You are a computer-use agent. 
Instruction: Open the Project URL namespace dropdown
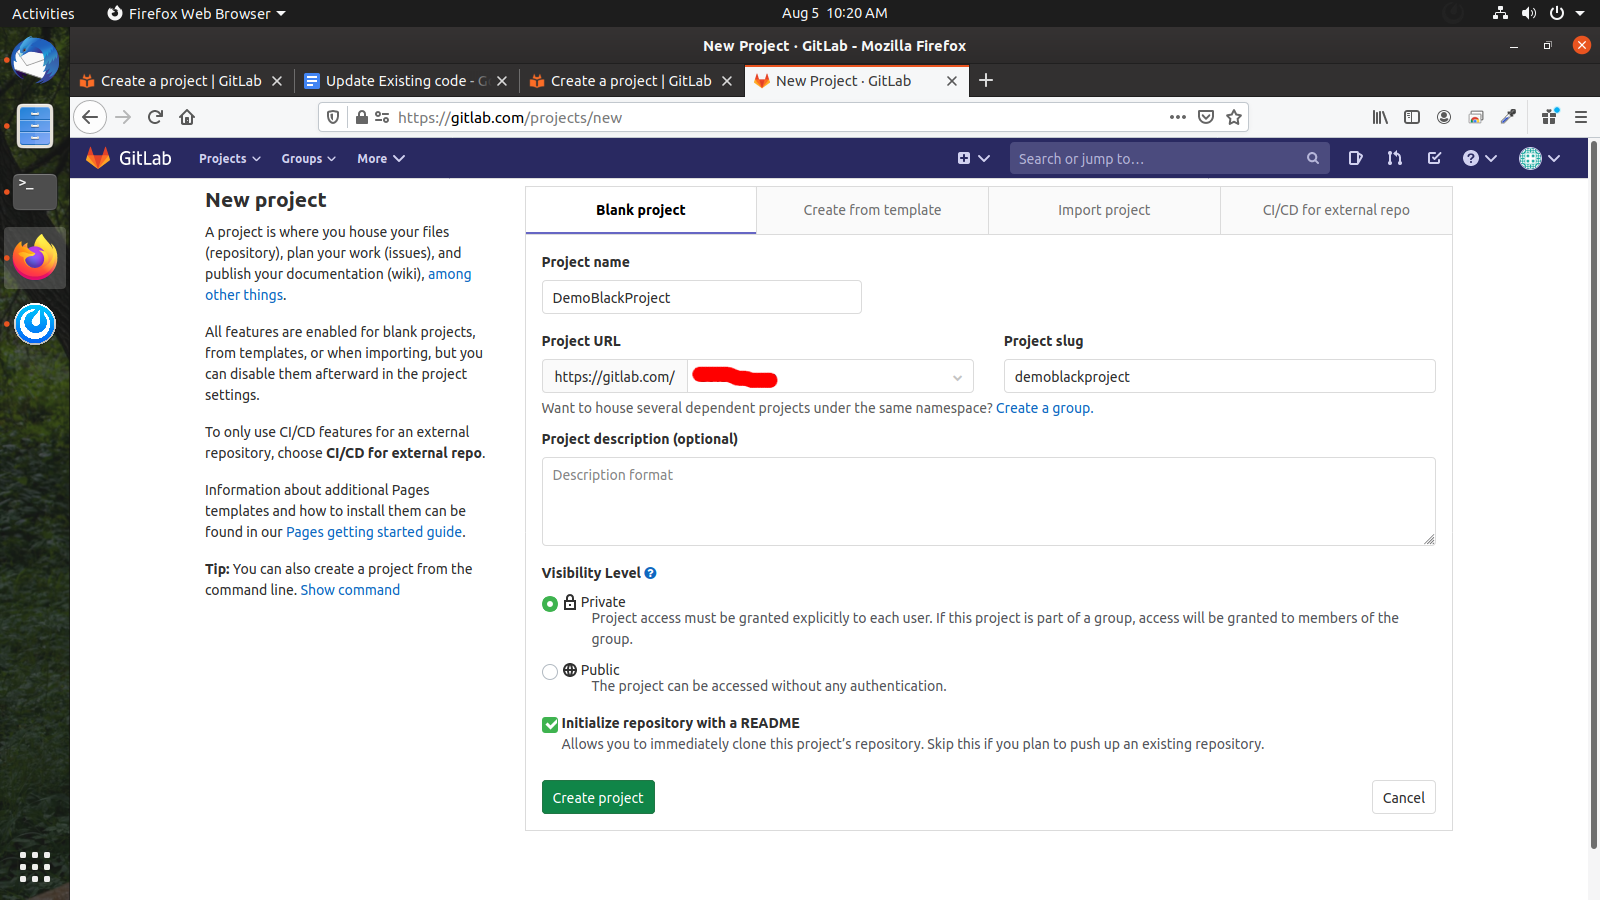(x=830, y=377)
